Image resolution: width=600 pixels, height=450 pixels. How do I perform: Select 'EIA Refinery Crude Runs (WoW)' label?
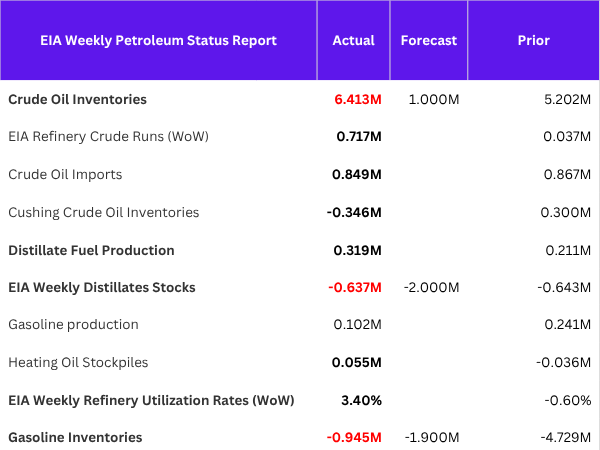point(109,137)
